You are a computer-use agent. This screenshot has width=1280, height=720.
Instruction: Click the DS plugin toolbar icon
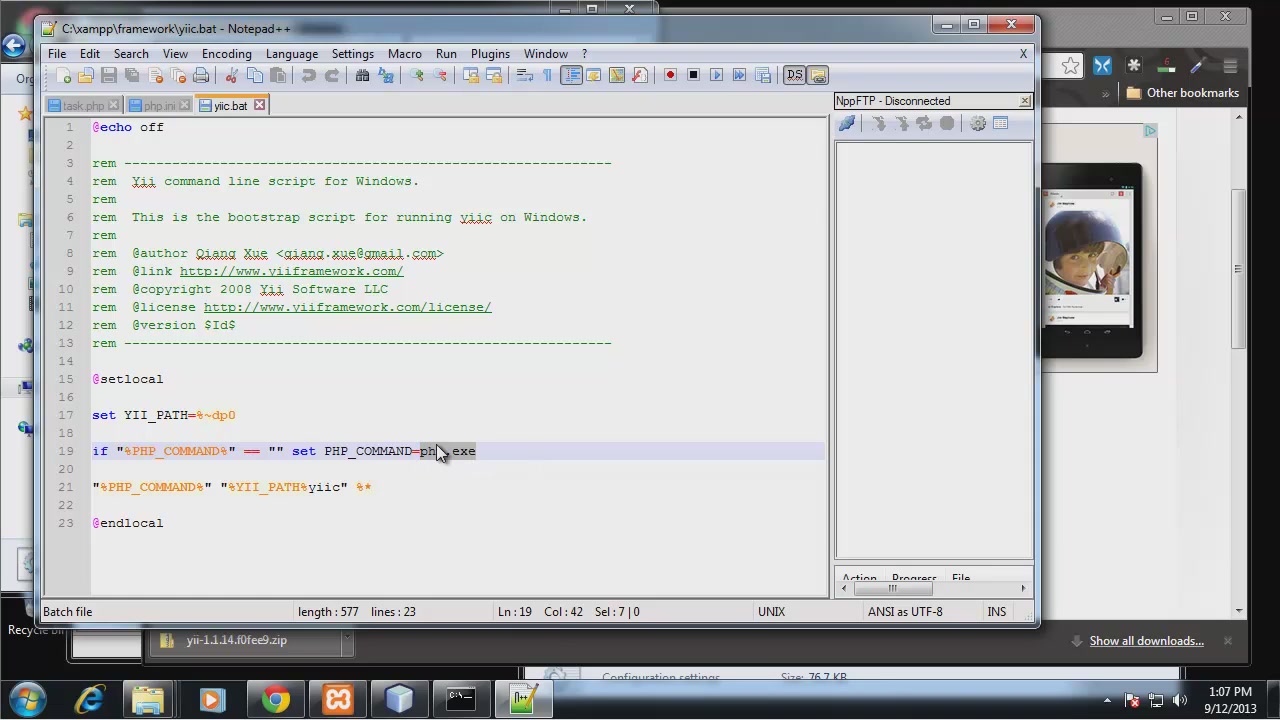(x=794, y=76)
